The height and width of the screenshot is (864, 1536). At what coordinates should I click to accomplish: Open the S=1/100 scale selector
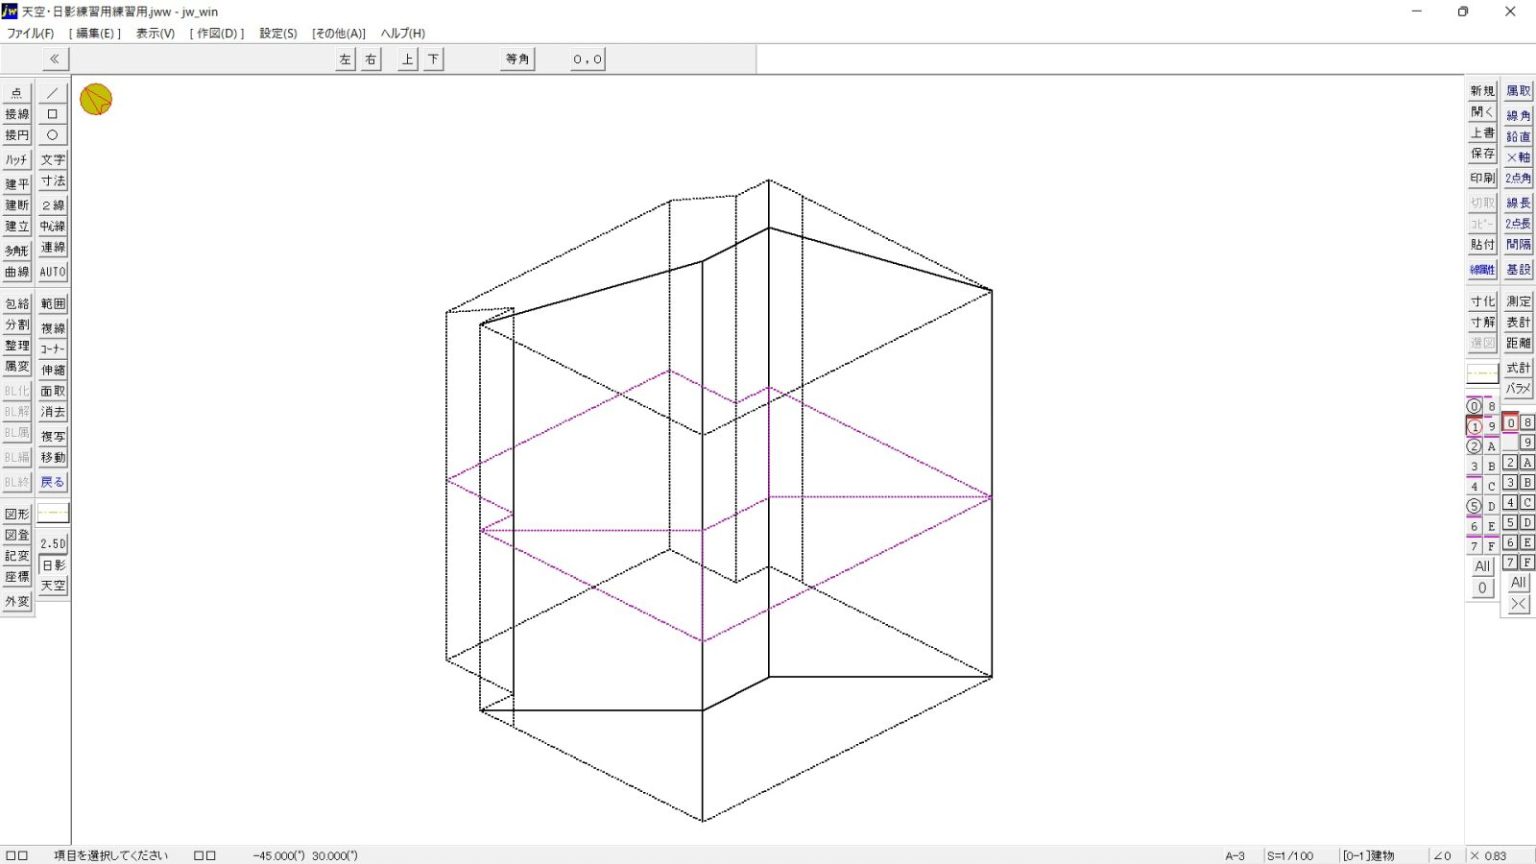coord(1290,856)
